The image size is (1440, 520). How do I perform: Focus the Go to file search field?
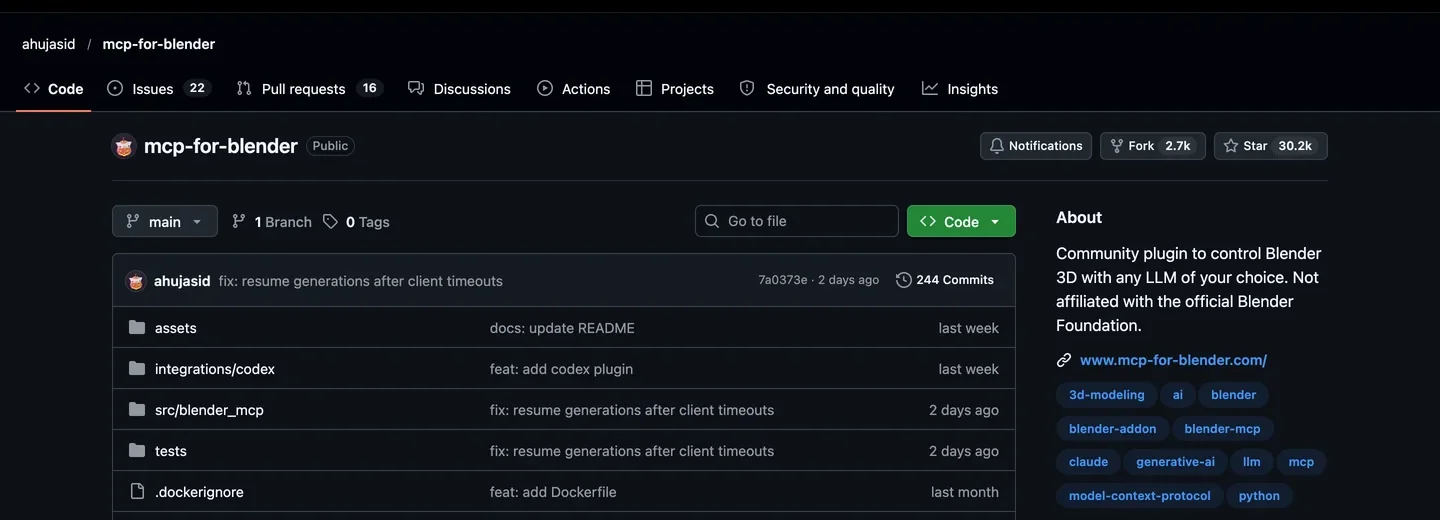[797, 221]
